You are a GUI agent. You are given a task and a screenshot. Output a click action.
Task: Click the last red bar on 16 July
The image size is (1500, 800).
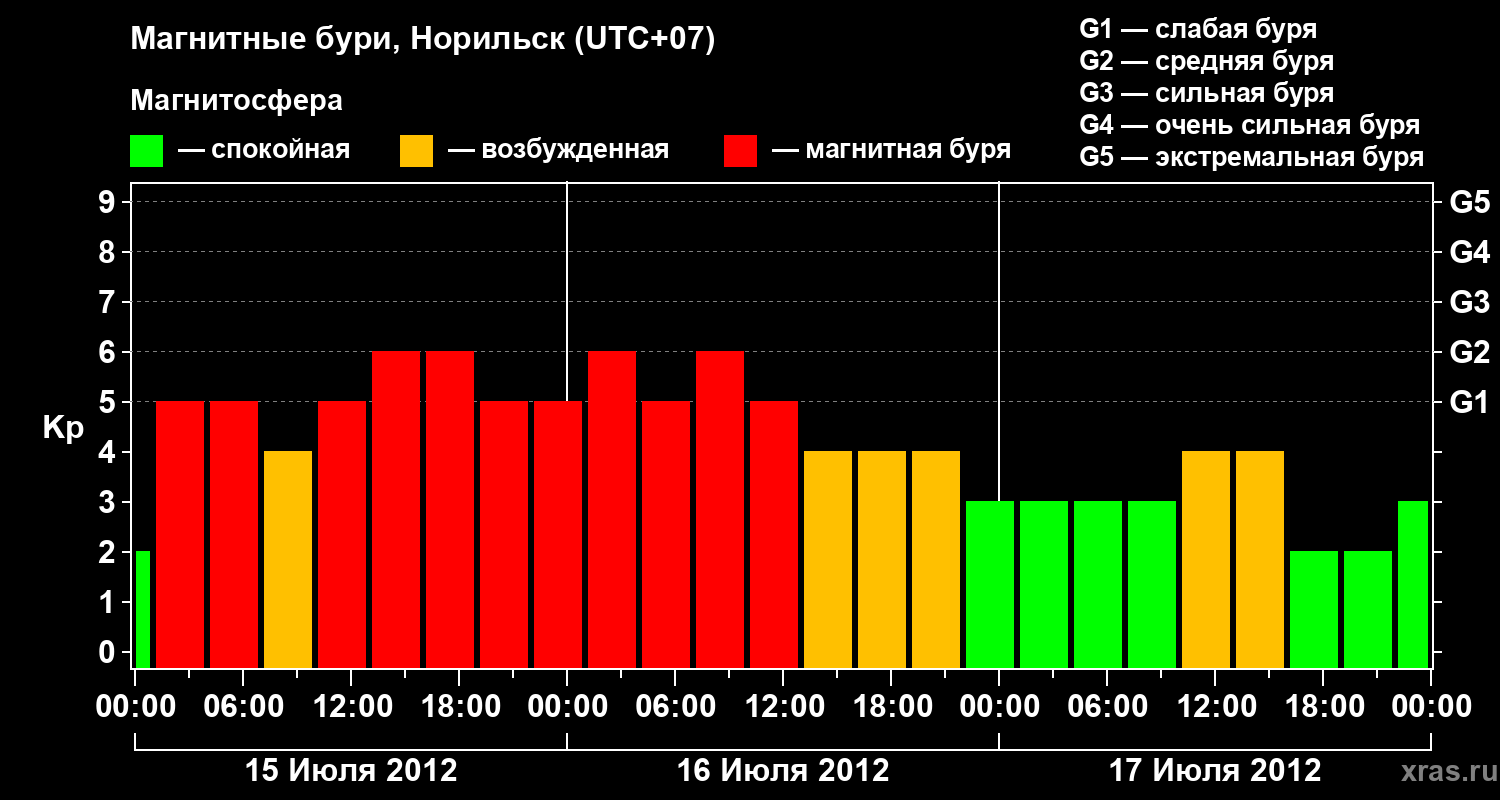[774, 534]
